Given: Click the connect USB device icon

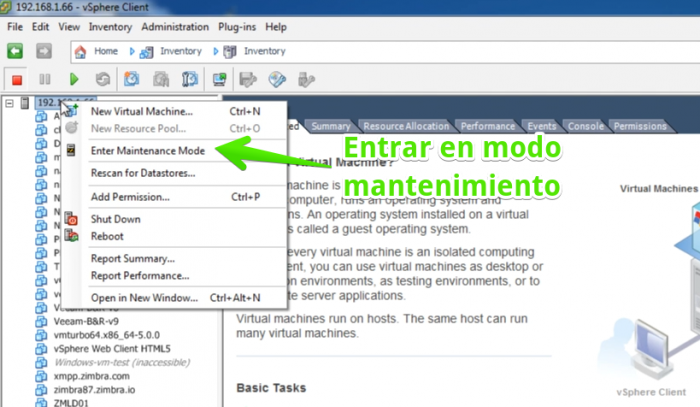Looking at the screenshot, I should coord(306,79).
